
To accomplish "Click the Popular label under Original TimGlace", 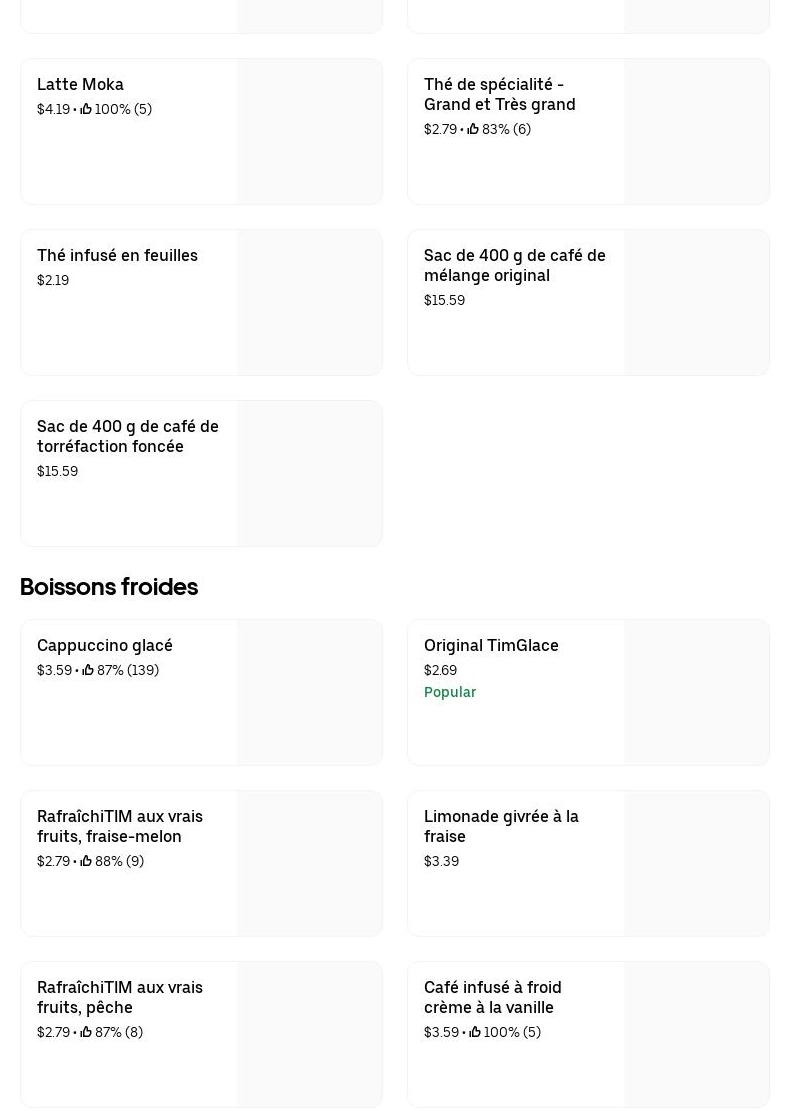I will (x=450, y=692).
